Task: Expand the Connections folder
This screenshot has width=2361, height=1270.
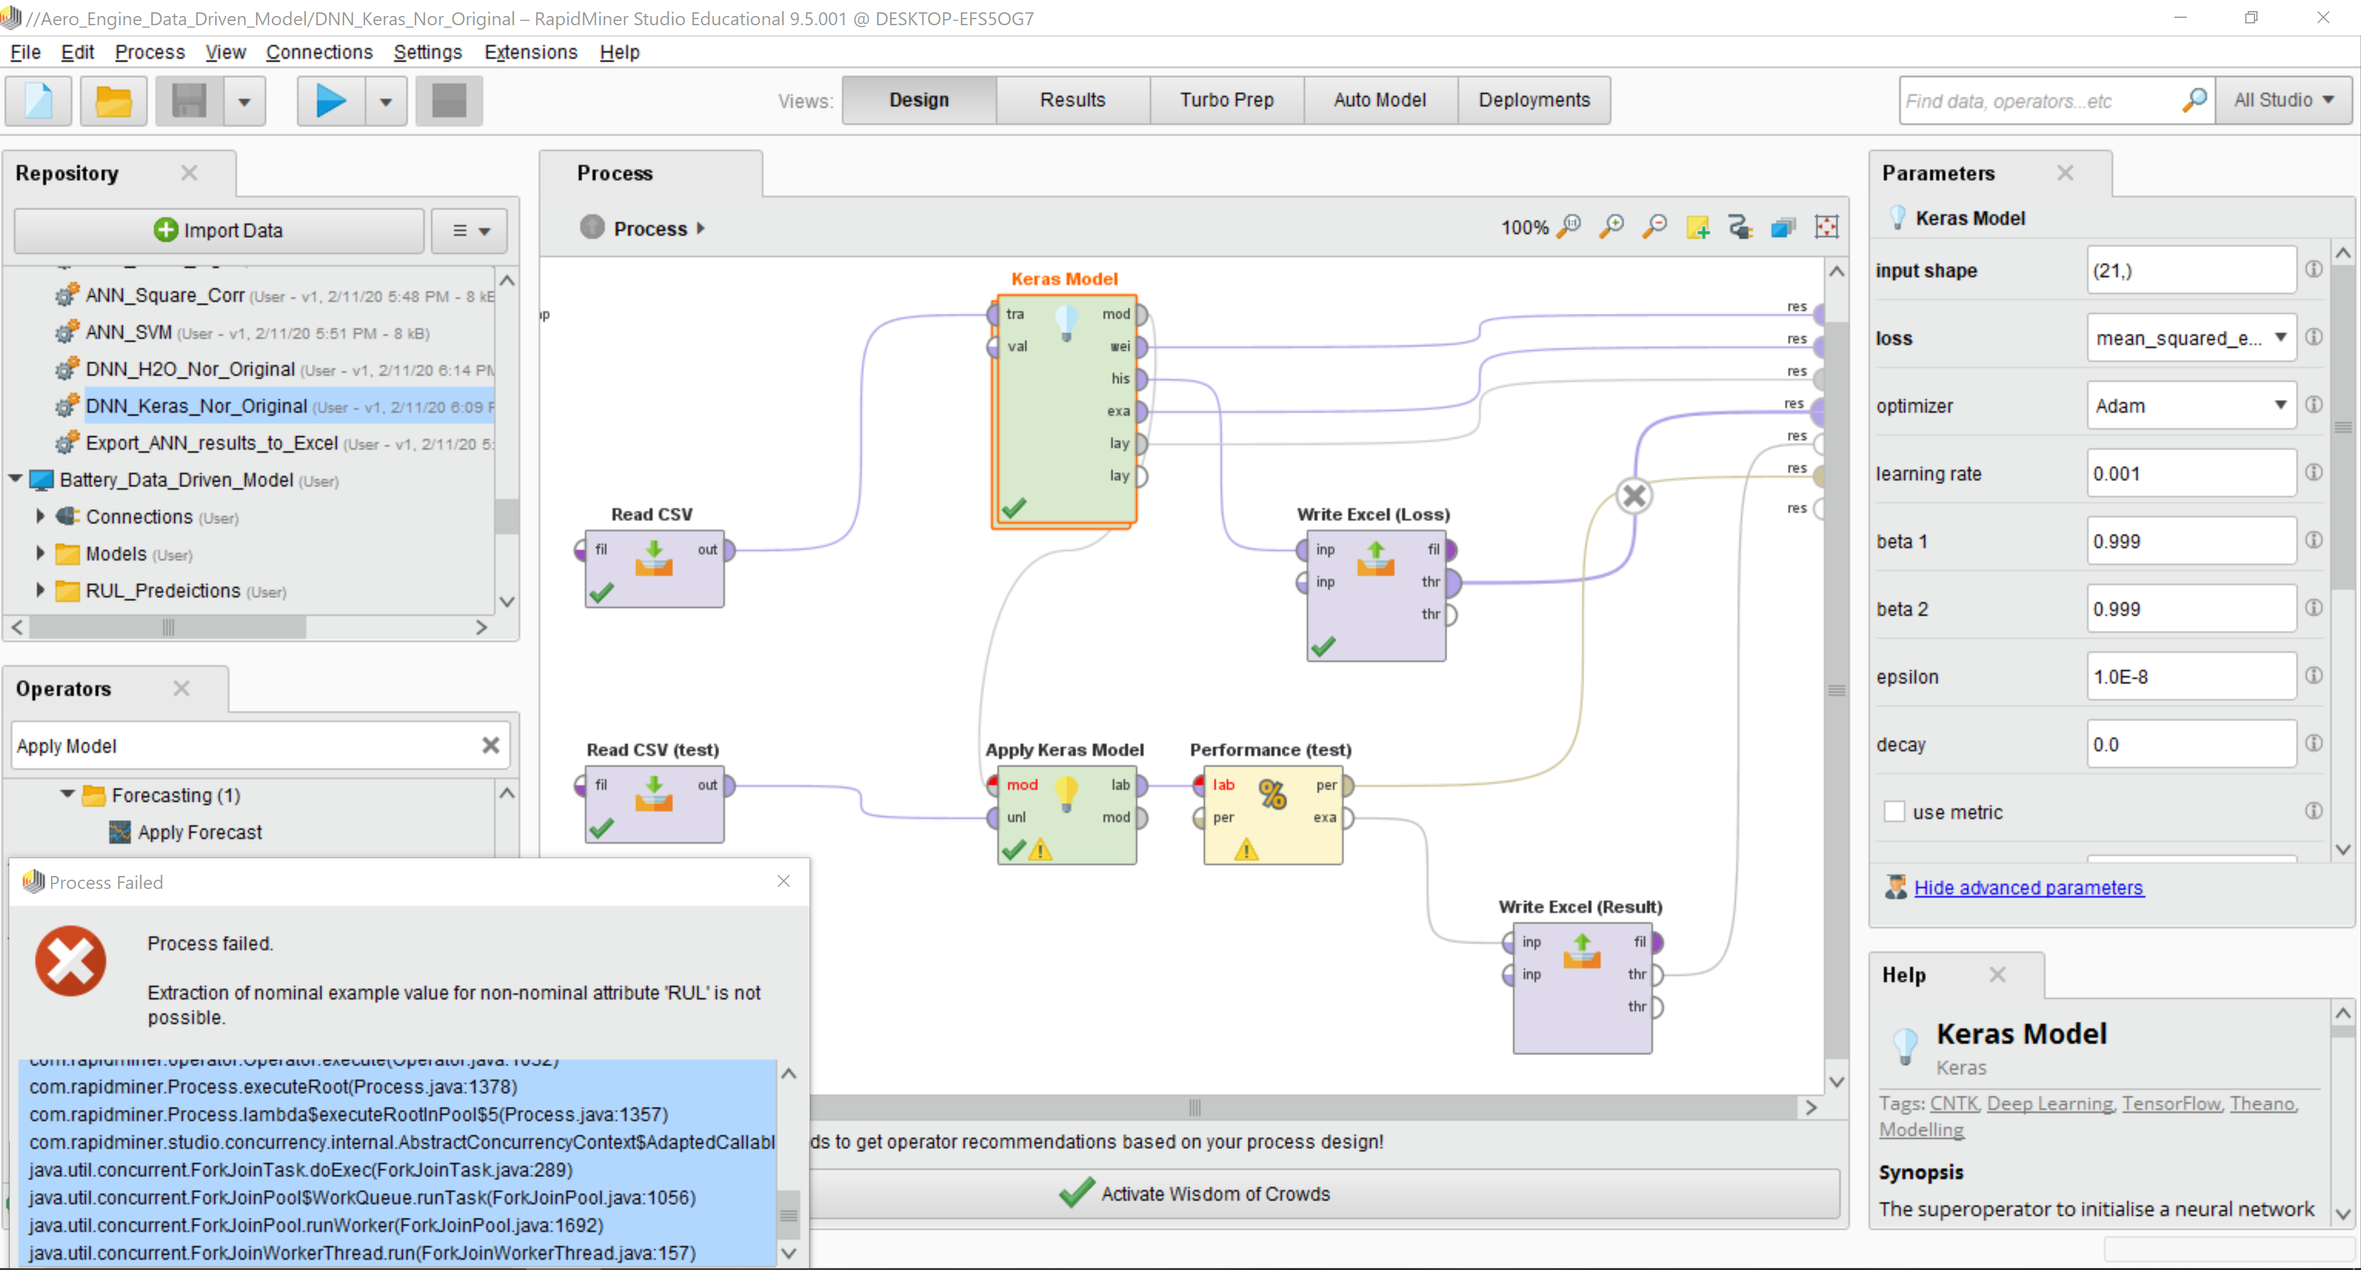Action: pos(40,517)
